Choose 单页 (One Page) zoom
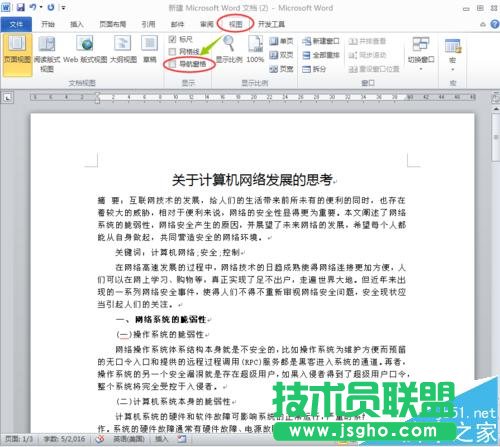The height and width of the screenshot is (447, 500). 281,41
